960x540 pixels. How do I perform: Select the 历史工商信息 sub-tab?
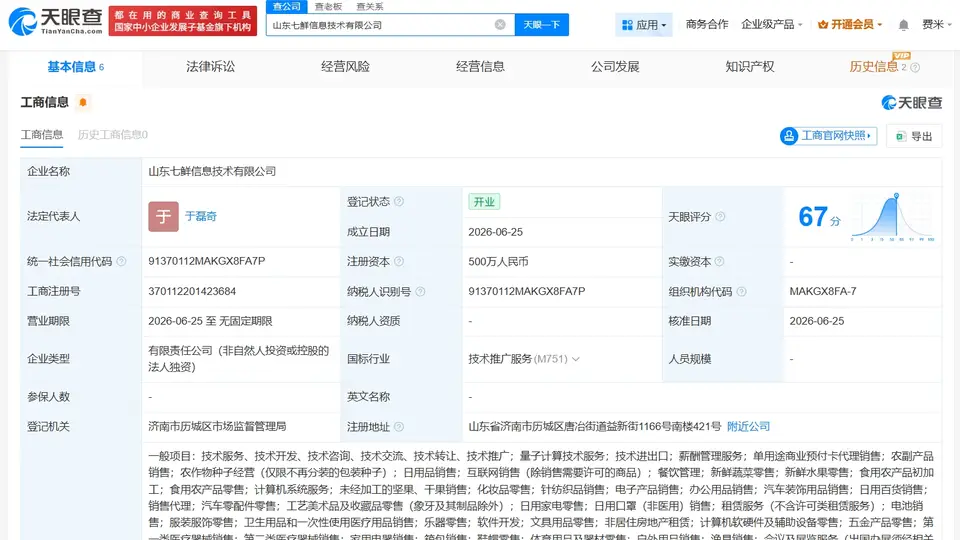(113, 135)
